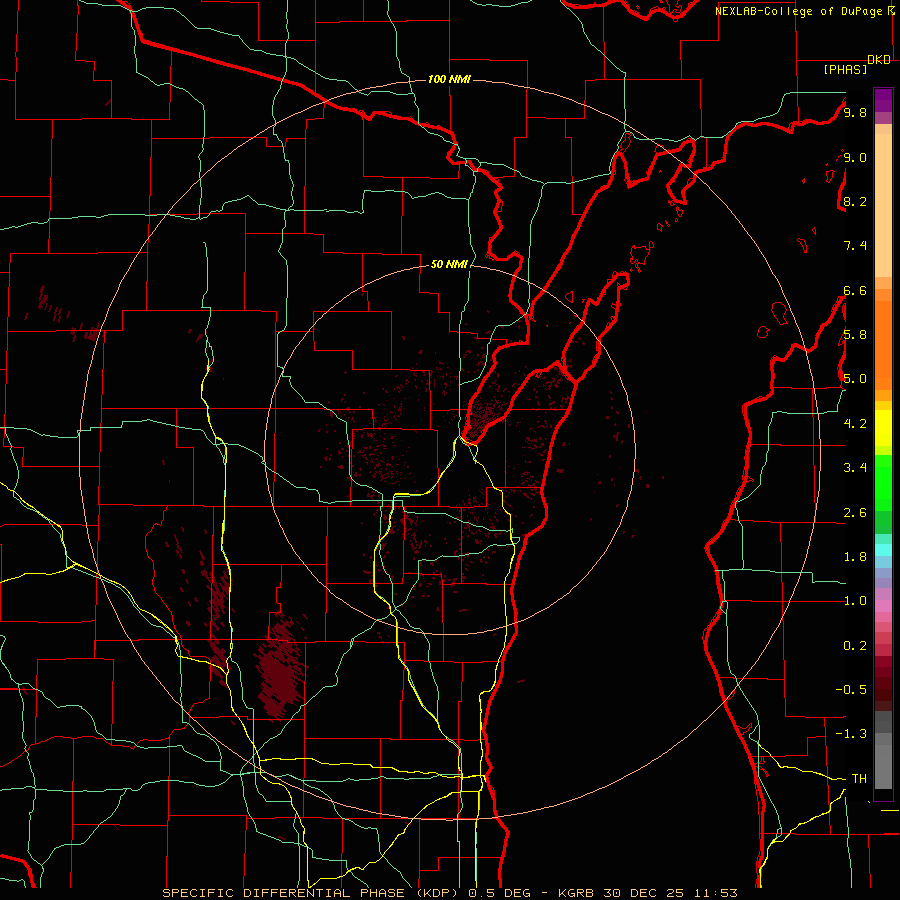Viewport: 900px width, 900px height.
Task: Click the 3.4 legend value
Action: (855, 468)
